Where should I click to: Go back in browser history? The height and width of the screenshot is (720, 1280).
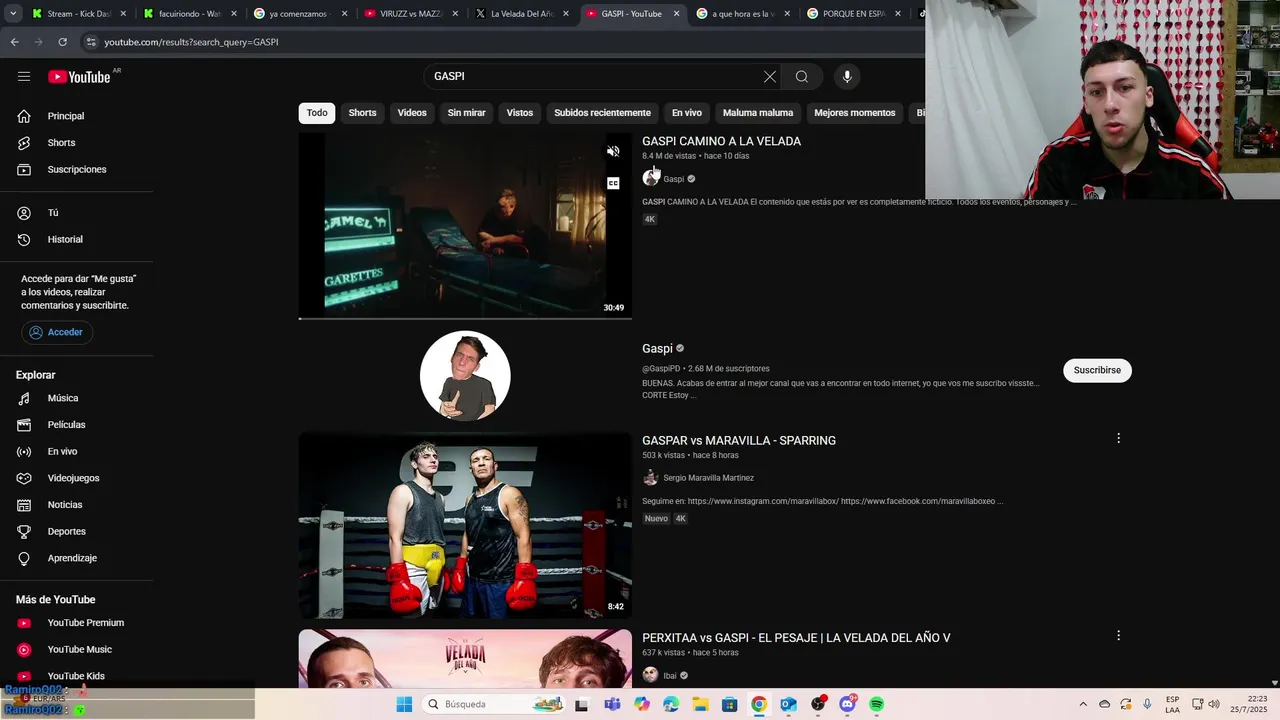[14, 42]
